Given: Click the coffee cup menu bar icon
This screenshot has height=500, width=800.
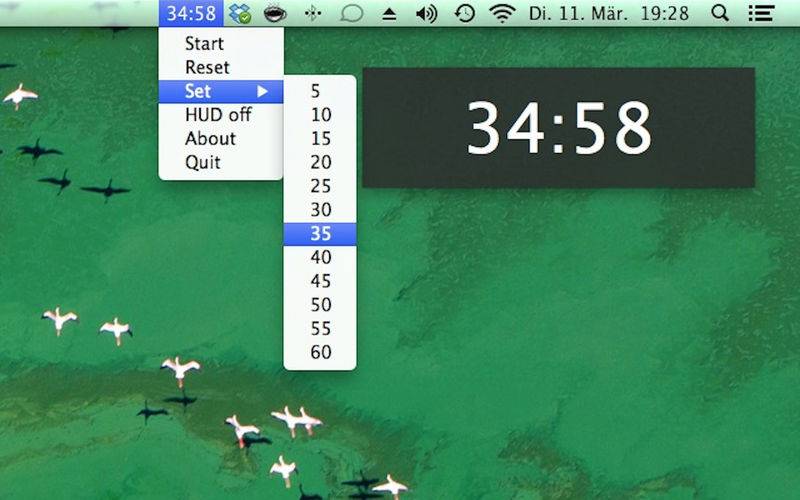Looking at the screenshot, I should (275, 13).
